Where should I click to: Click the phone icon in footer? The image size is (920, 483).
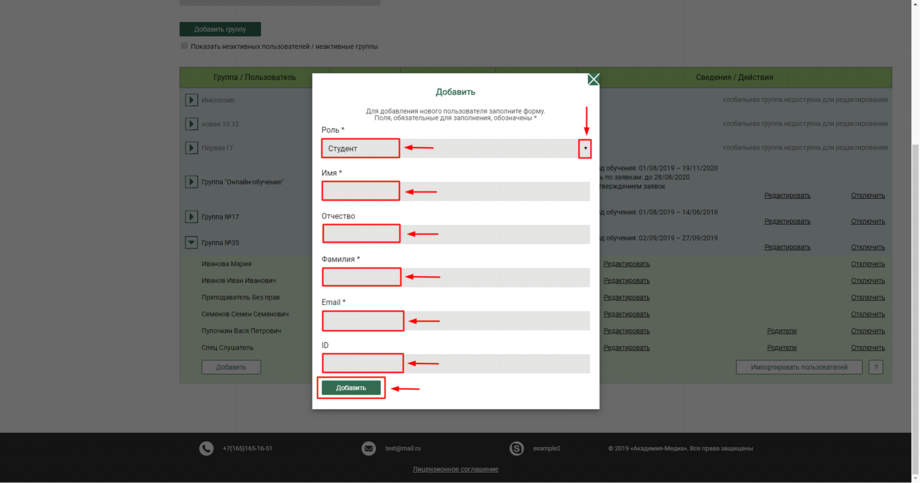coord(206,448)
